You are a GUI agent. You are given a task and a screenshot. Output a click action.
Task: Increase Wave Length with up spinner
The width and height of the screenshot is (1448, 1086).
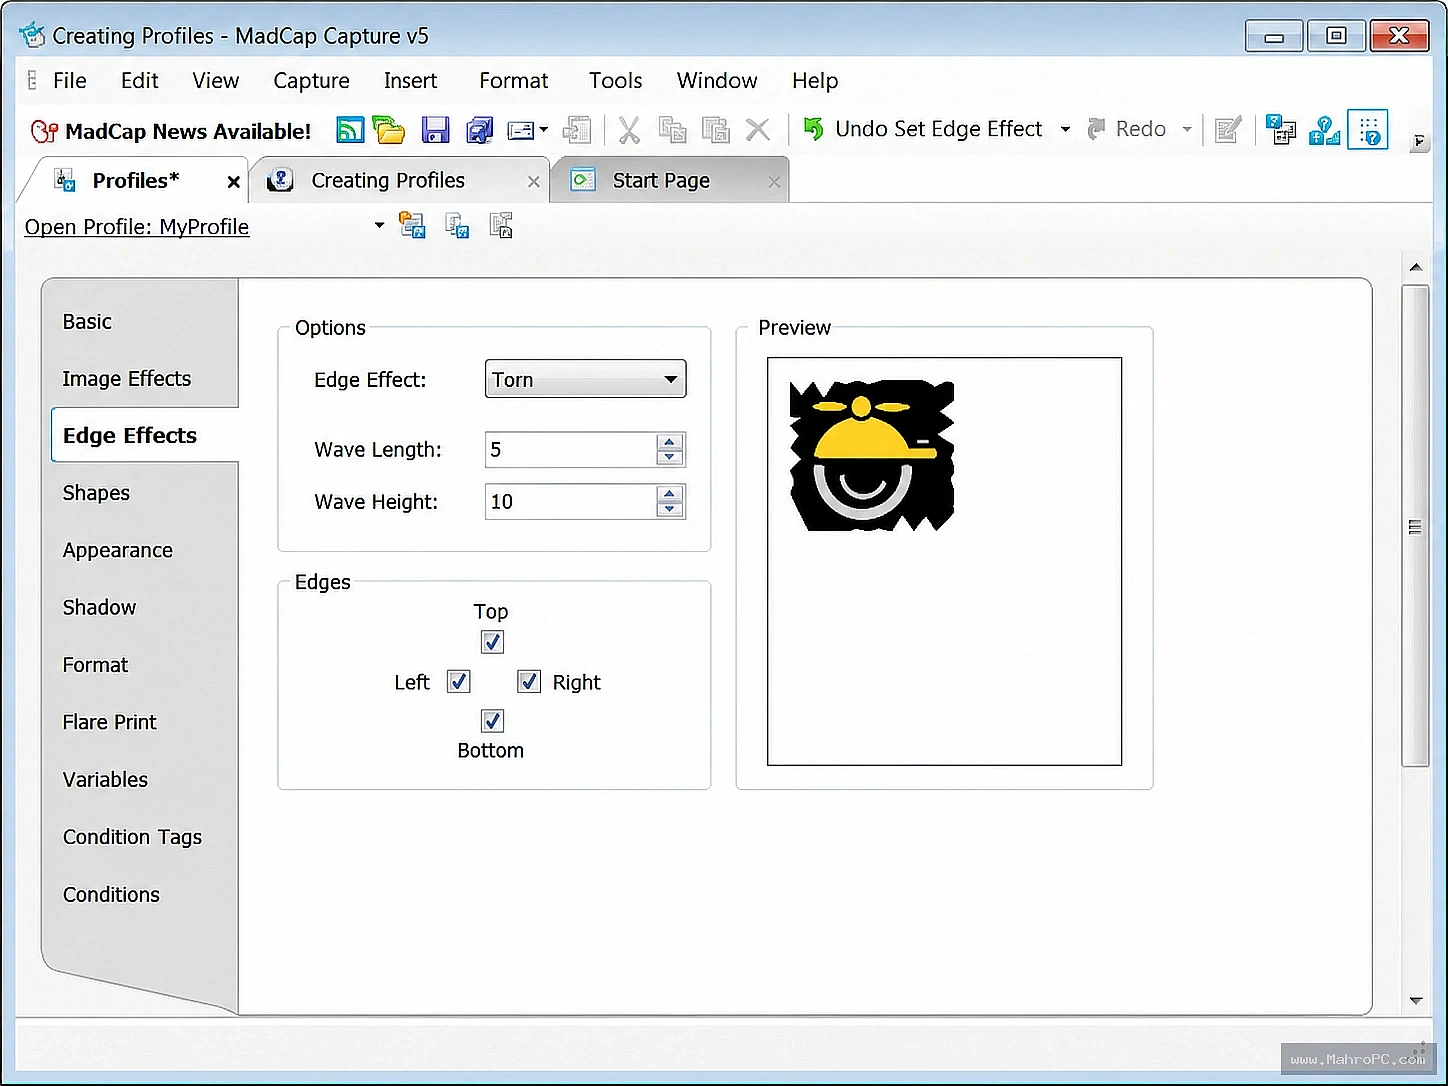[670, 441]
